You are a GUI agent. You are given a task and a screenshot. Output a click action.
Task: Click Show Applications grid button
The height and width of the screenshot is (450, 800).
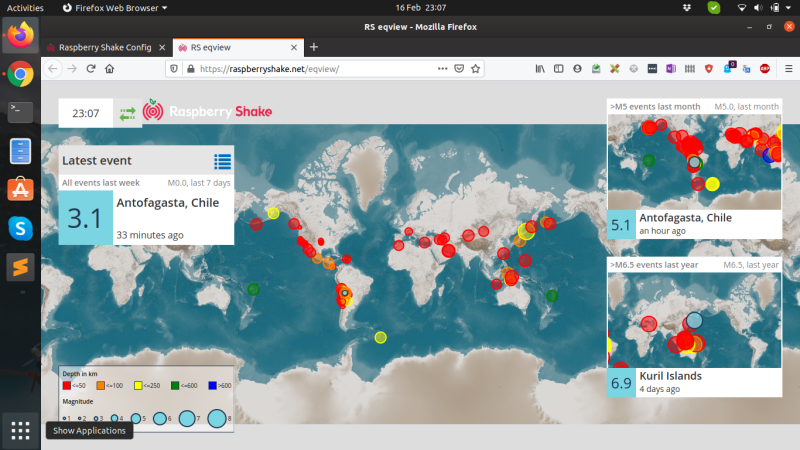[20, 431]
